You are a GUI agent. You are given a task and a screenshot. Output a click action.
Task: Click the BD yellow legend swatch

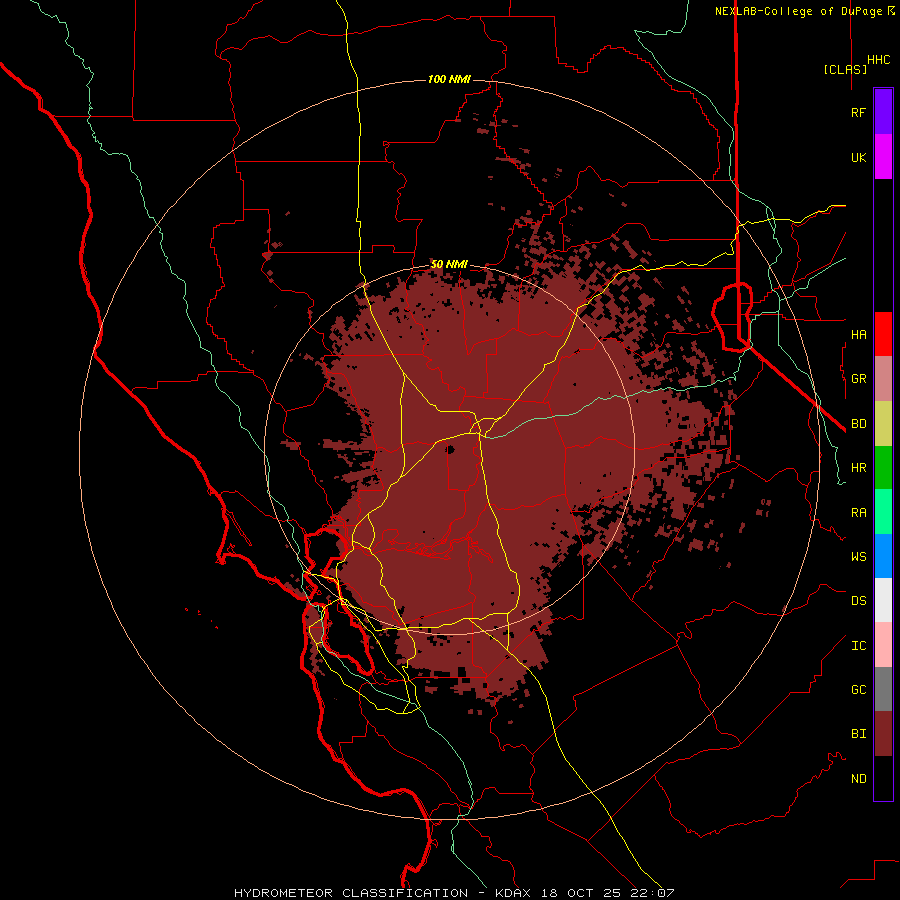click(x=883, y=424)
